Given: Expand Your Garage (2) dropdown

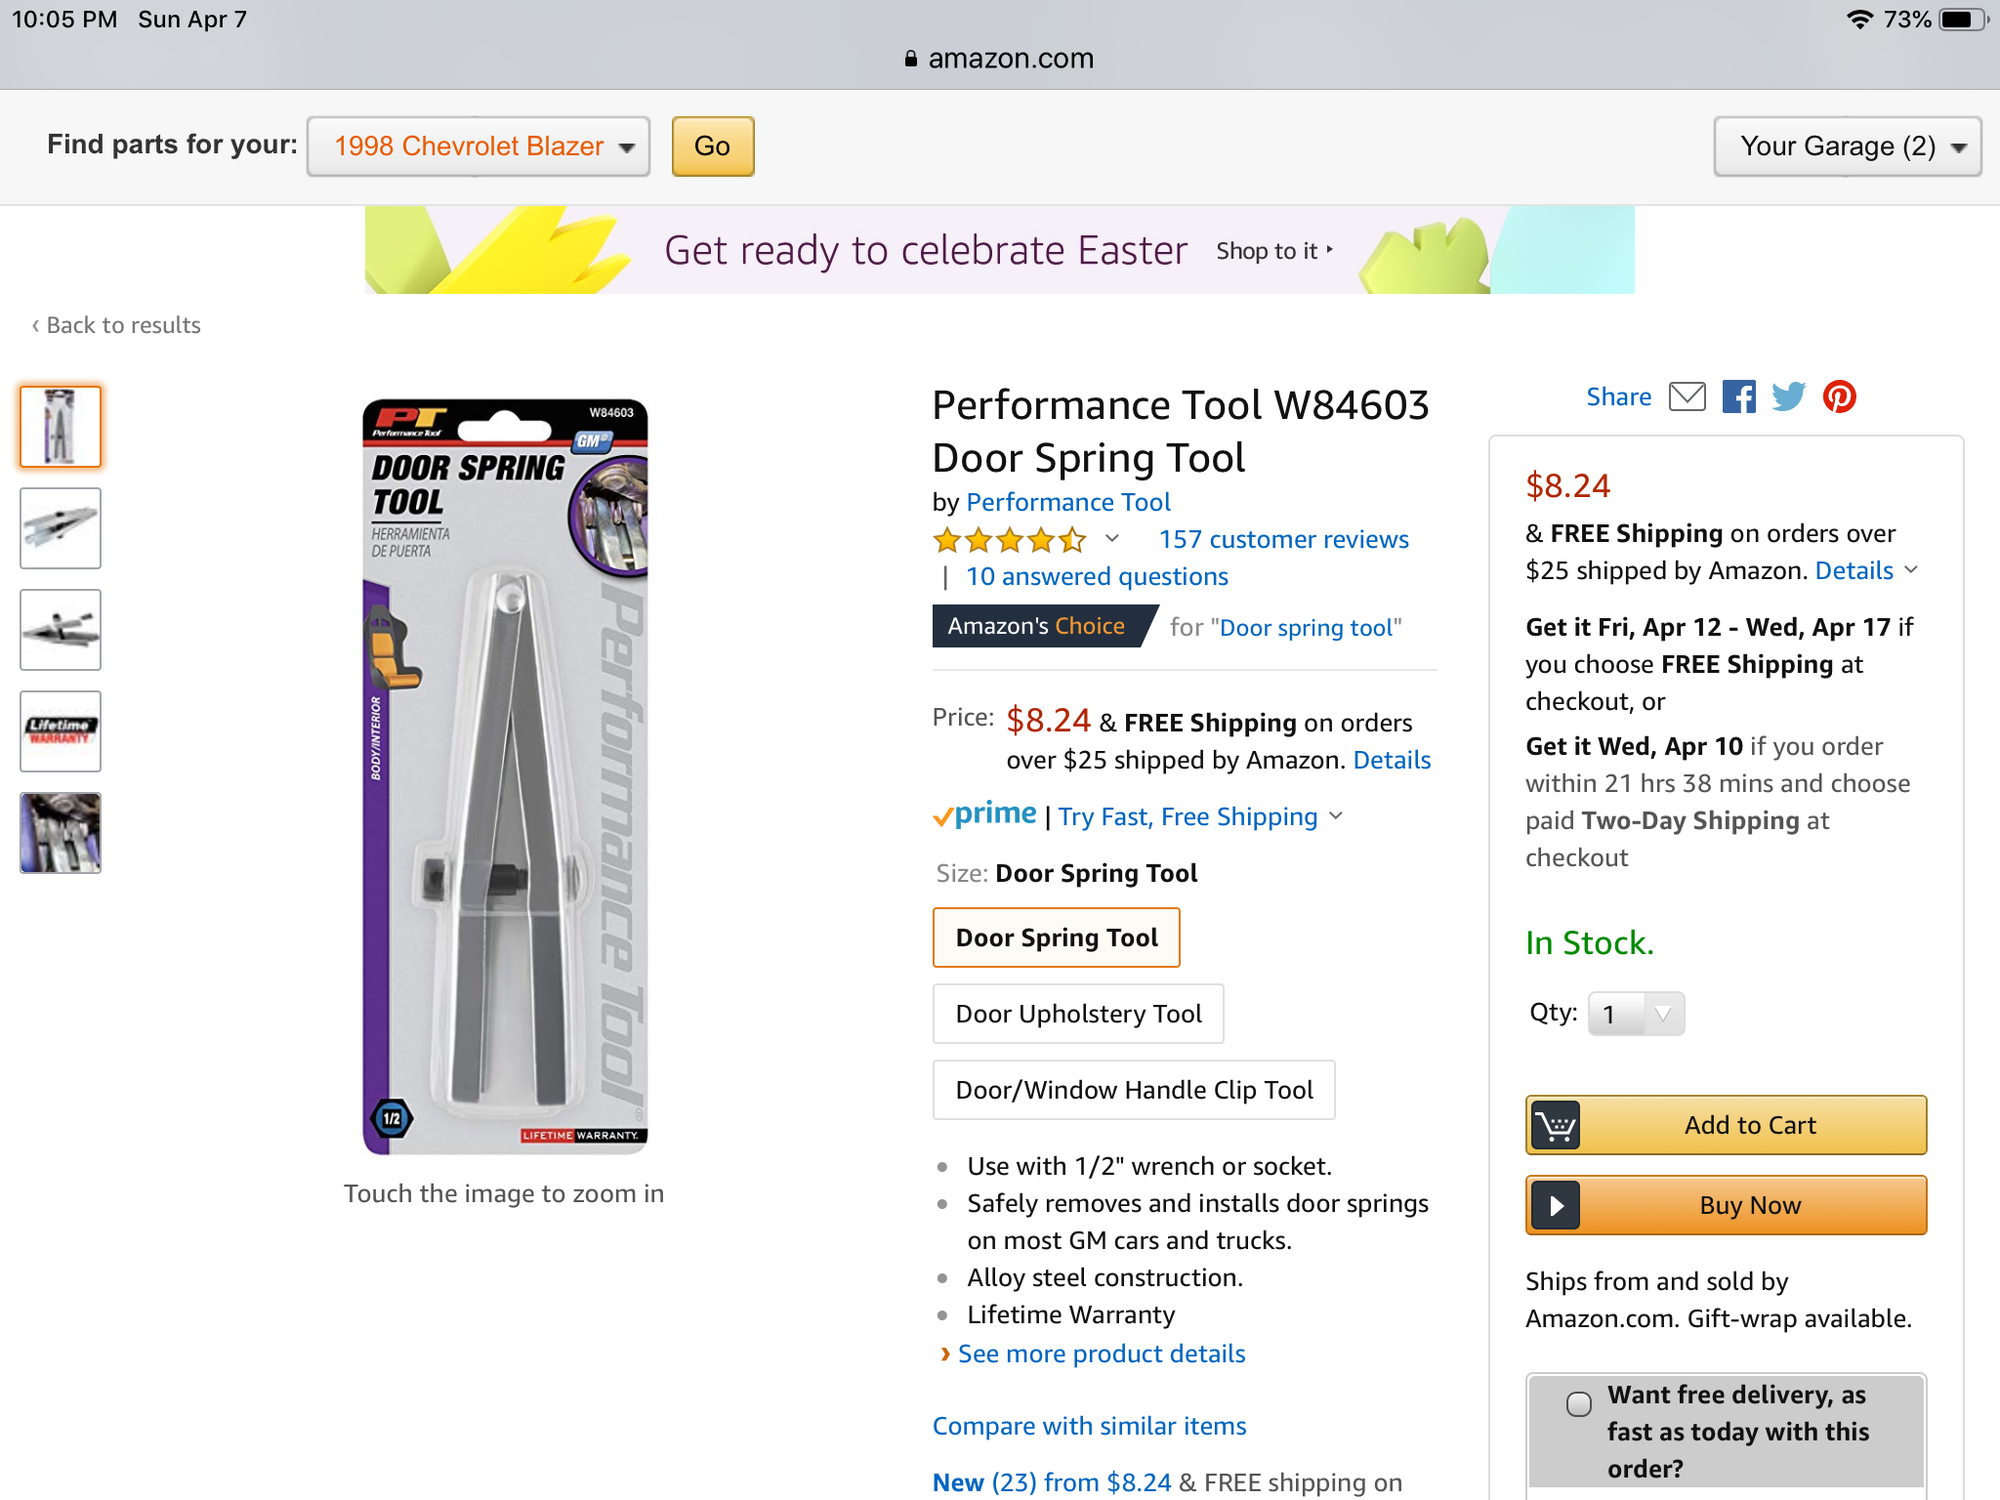Looking at the screenshot, I should pos(1847,146).
